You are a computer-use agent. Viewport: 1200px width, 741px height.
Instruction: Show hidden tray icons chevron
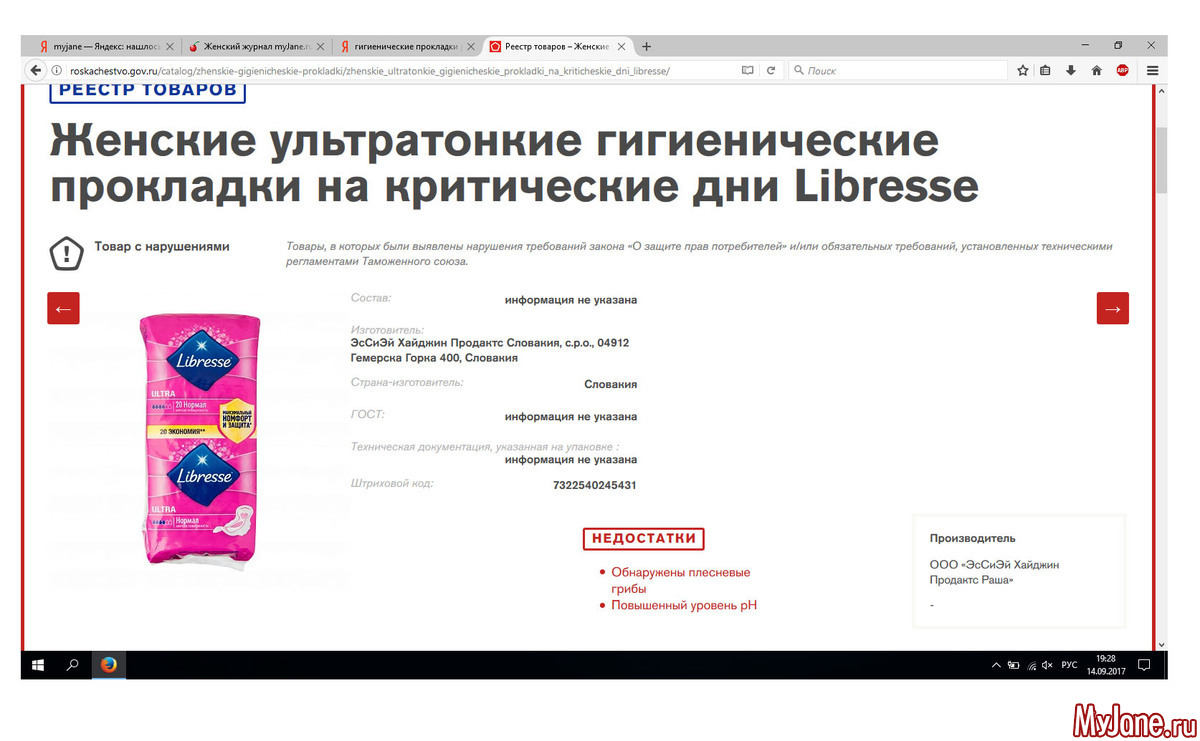(996, 665)
